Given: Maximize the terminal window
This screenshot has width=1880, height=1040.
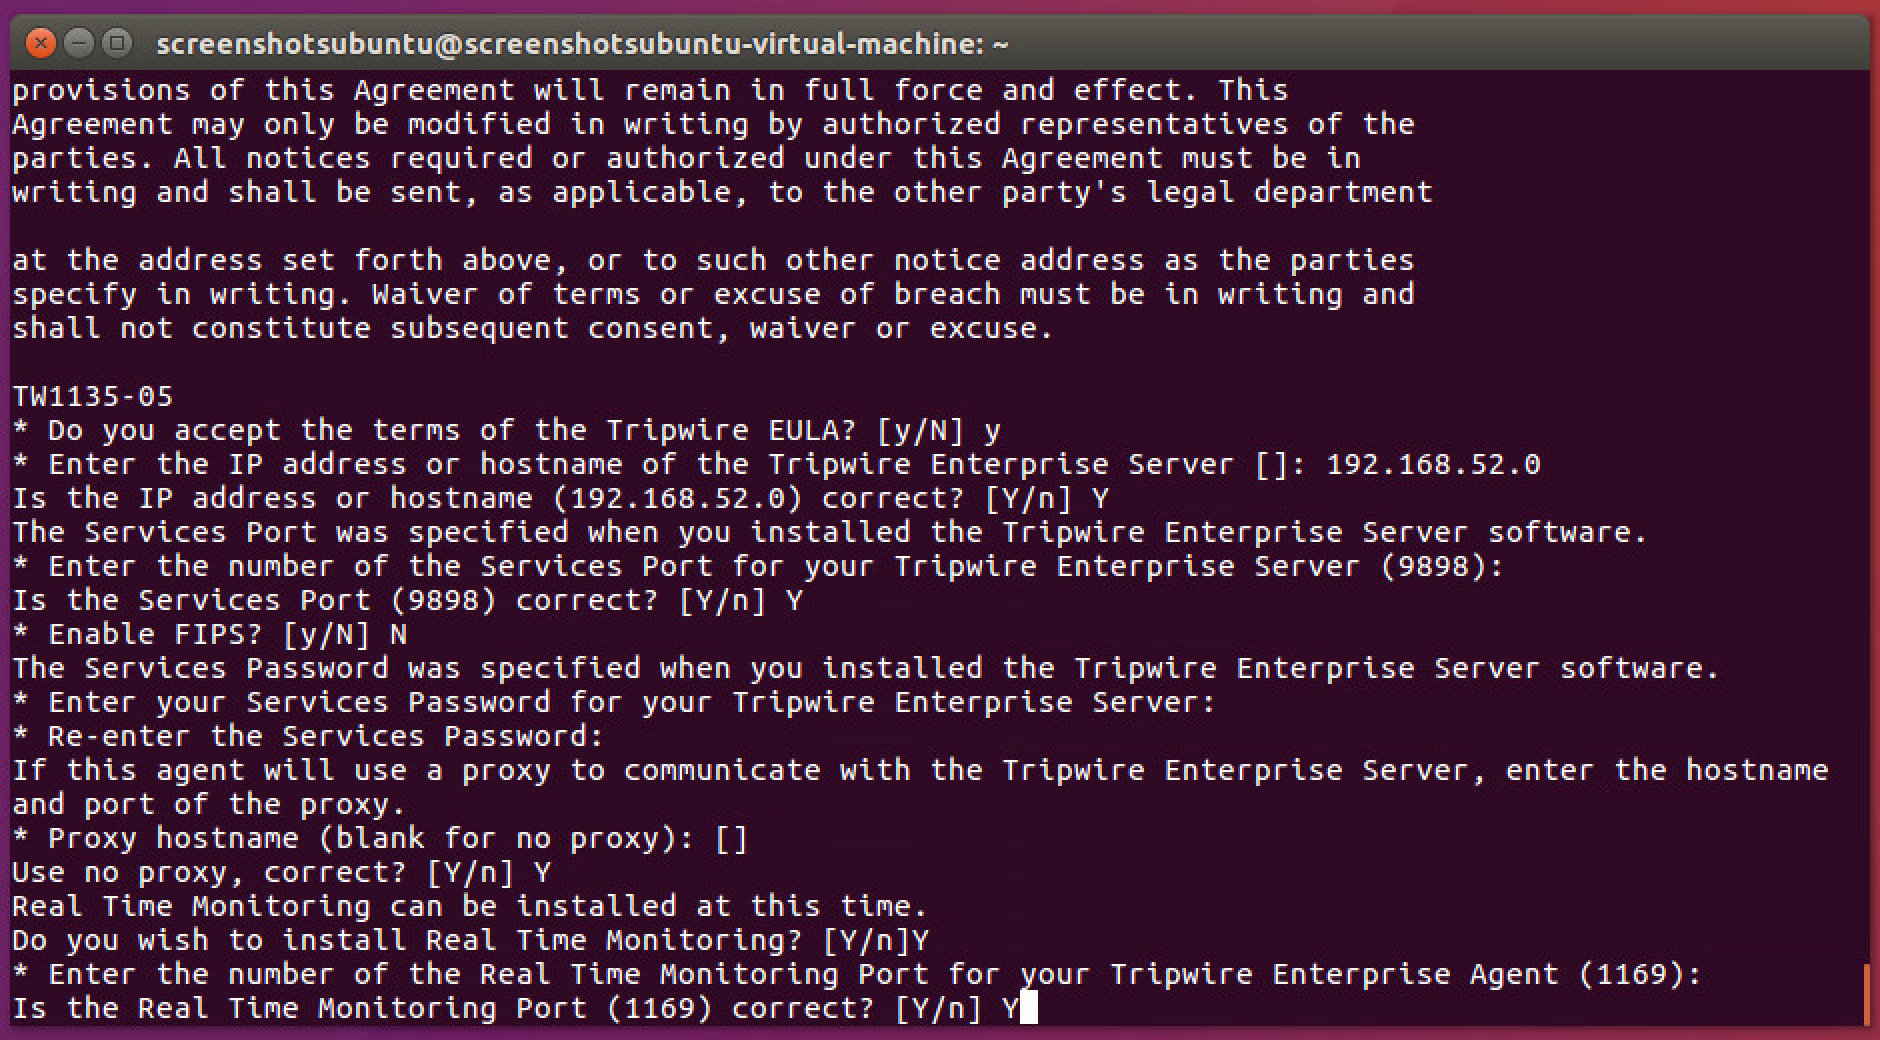Looking at the screenshot, I should click(118, 43).
